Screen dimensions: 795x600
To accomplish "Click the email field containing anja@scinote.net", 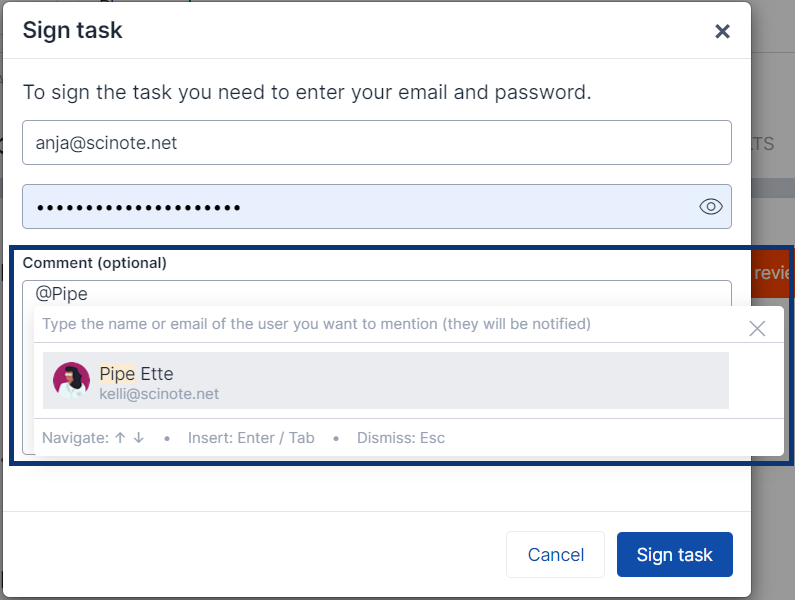I will 376,143.
